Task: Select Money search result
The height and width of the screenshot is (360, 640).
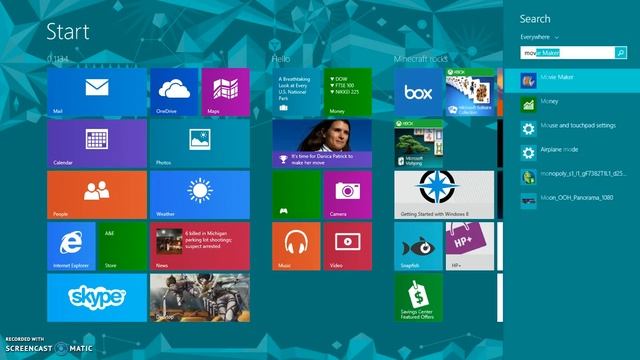Action: [572, 104]
